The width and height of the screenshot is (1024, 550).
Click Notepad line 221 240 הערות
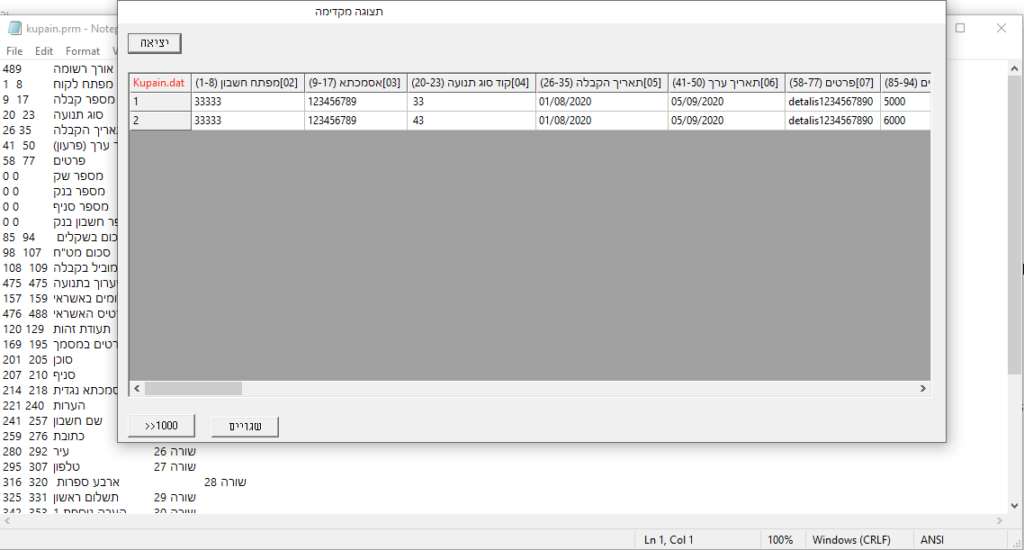point(44,406)
